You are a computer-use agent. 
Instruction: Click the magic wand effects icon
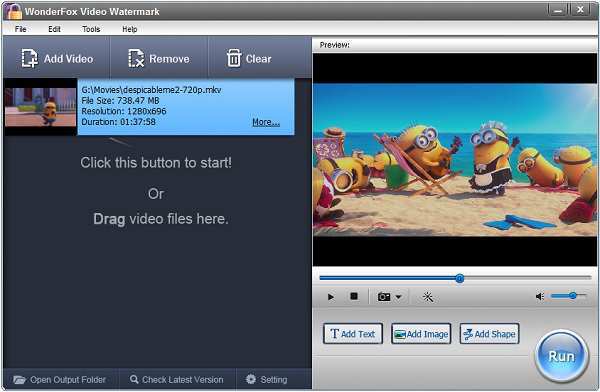428,297
